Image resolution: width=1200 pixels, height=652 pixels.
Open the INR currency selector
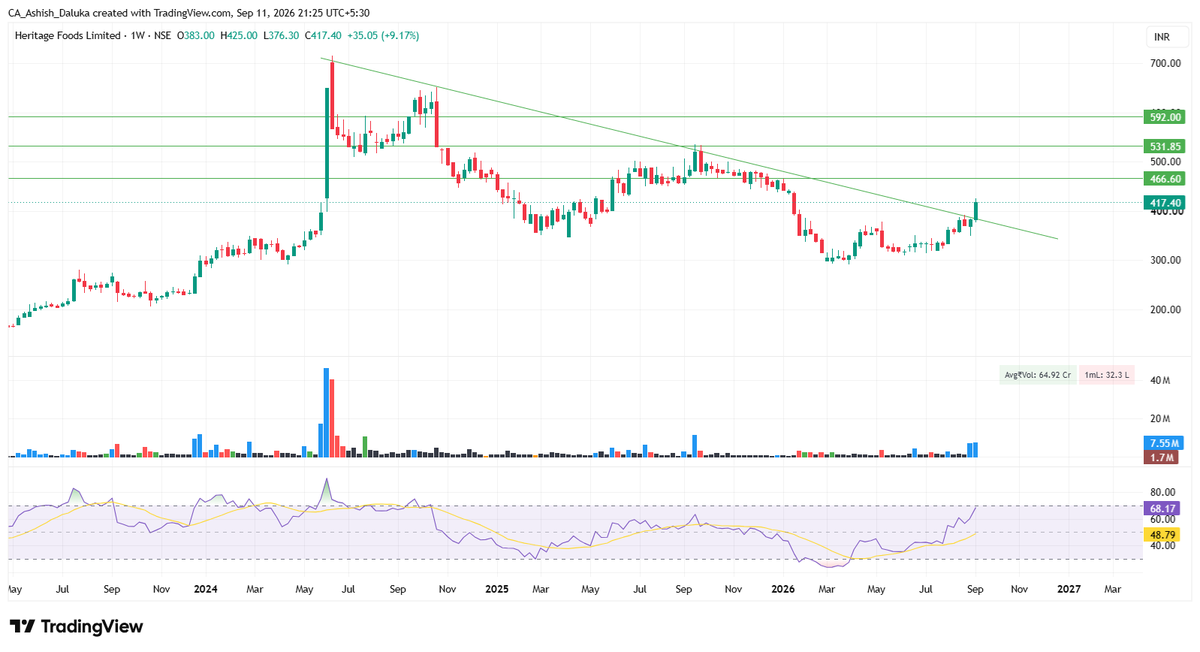(x=1162, y=37)
